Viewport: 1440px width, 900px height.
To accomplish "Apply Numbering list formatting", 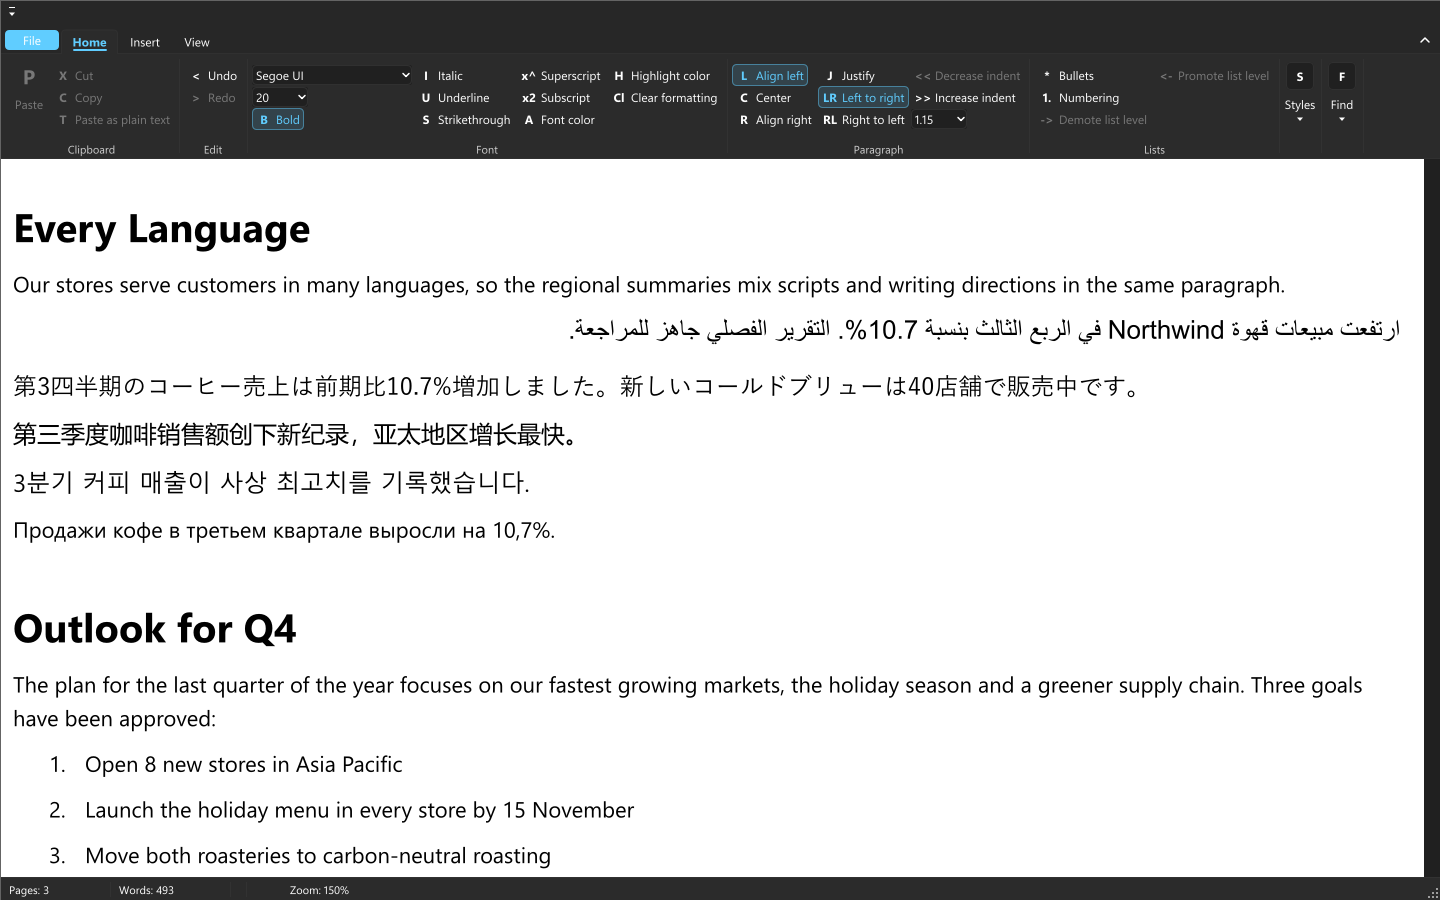I will [1080, 98].
